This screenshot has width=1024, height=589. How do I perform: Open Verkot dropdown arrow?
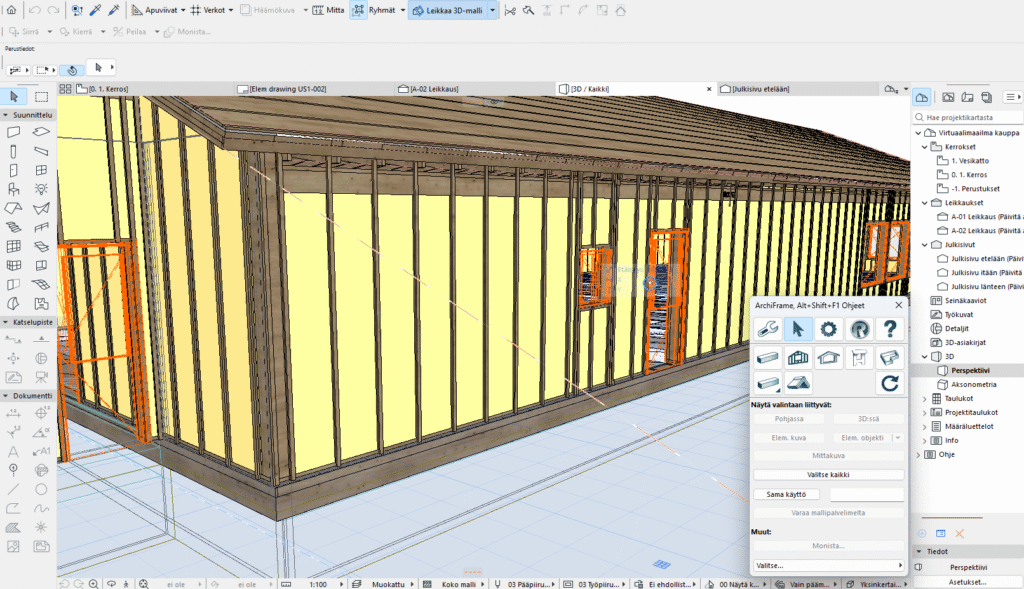231,10
